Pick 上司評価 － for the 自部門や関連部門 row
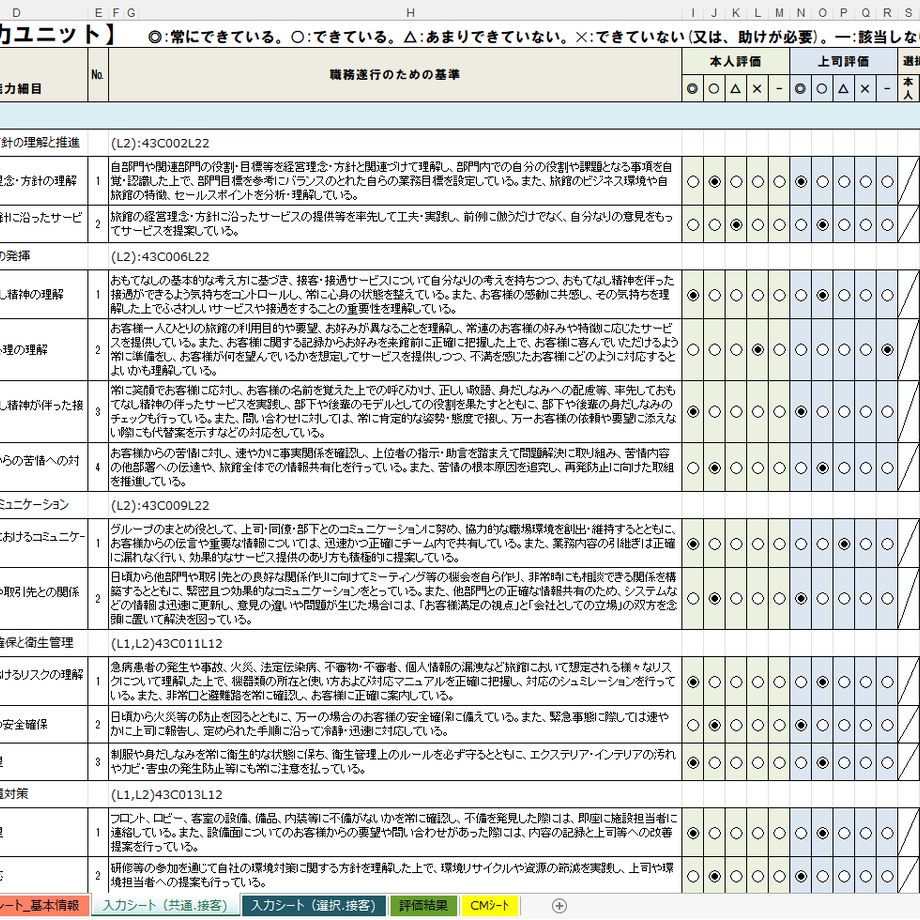The height and width of the screenshot is (920, 920). point(887,182)
